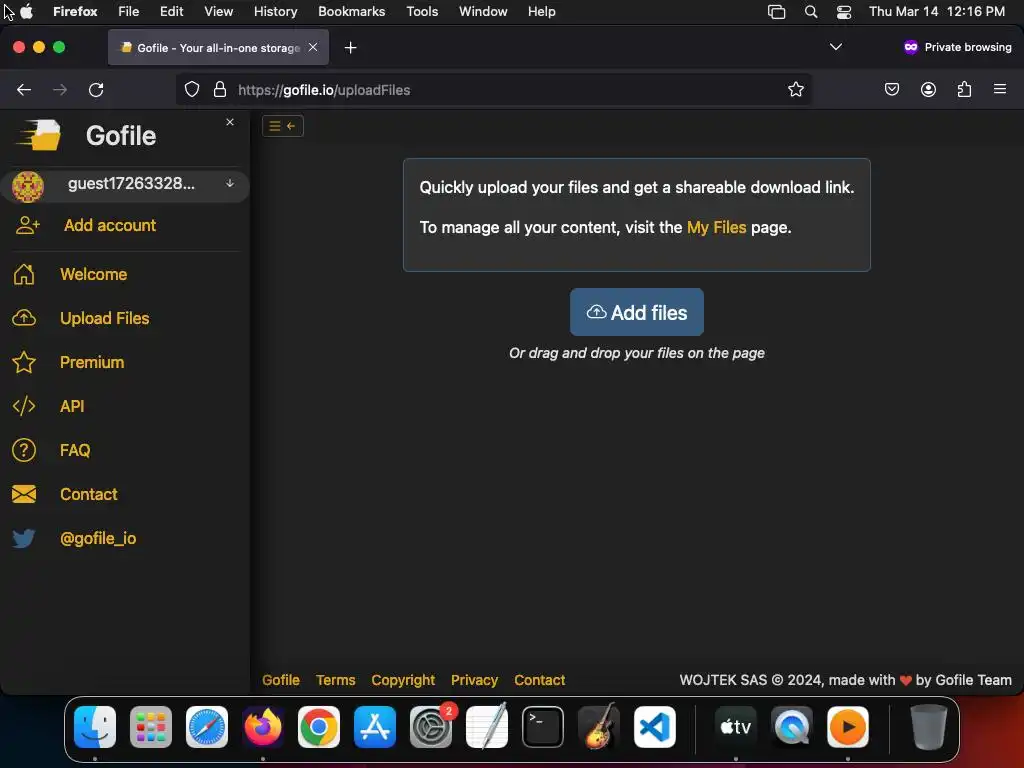This screenshot has height=768, width=1024.
Task: Click the Add files button
Action: [x=637, y=312]
